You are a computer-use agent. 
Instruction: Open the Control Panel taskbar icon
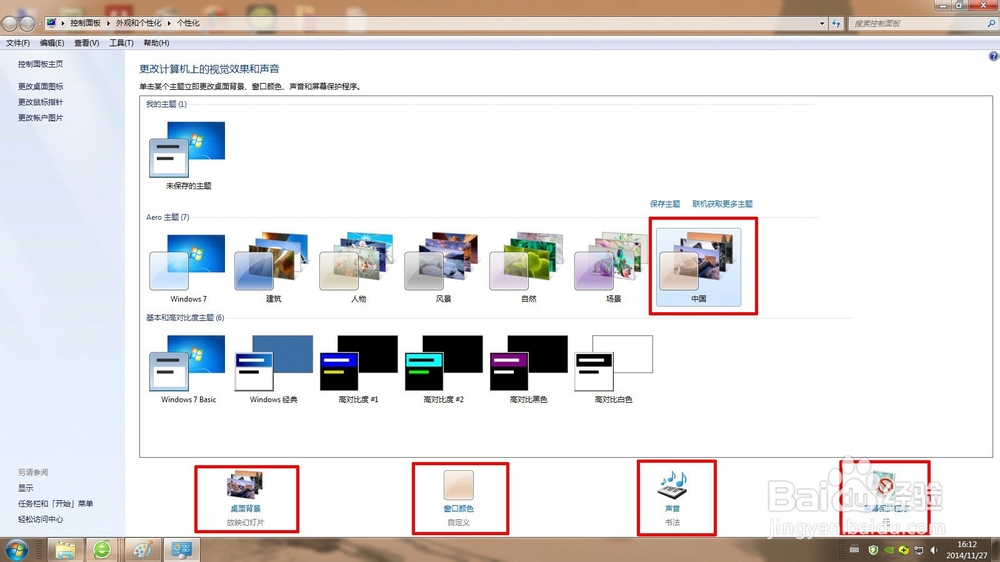pyautogui.click(x=182, y=549)
